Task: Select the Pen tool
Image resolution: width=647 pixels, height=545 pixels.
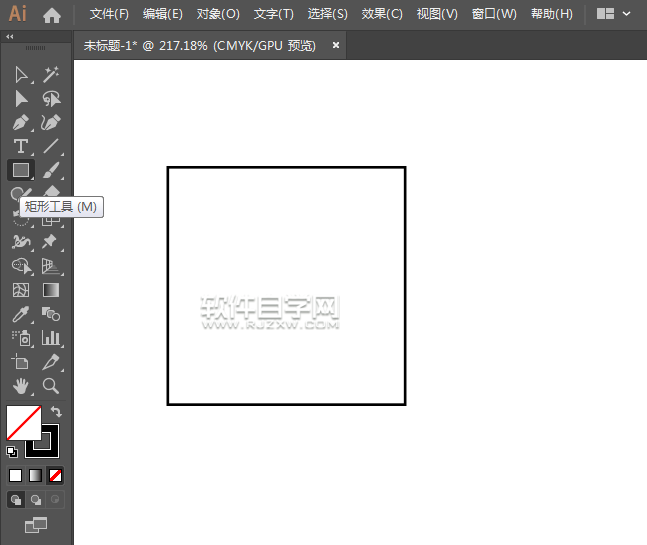Action: click(21, 123)
